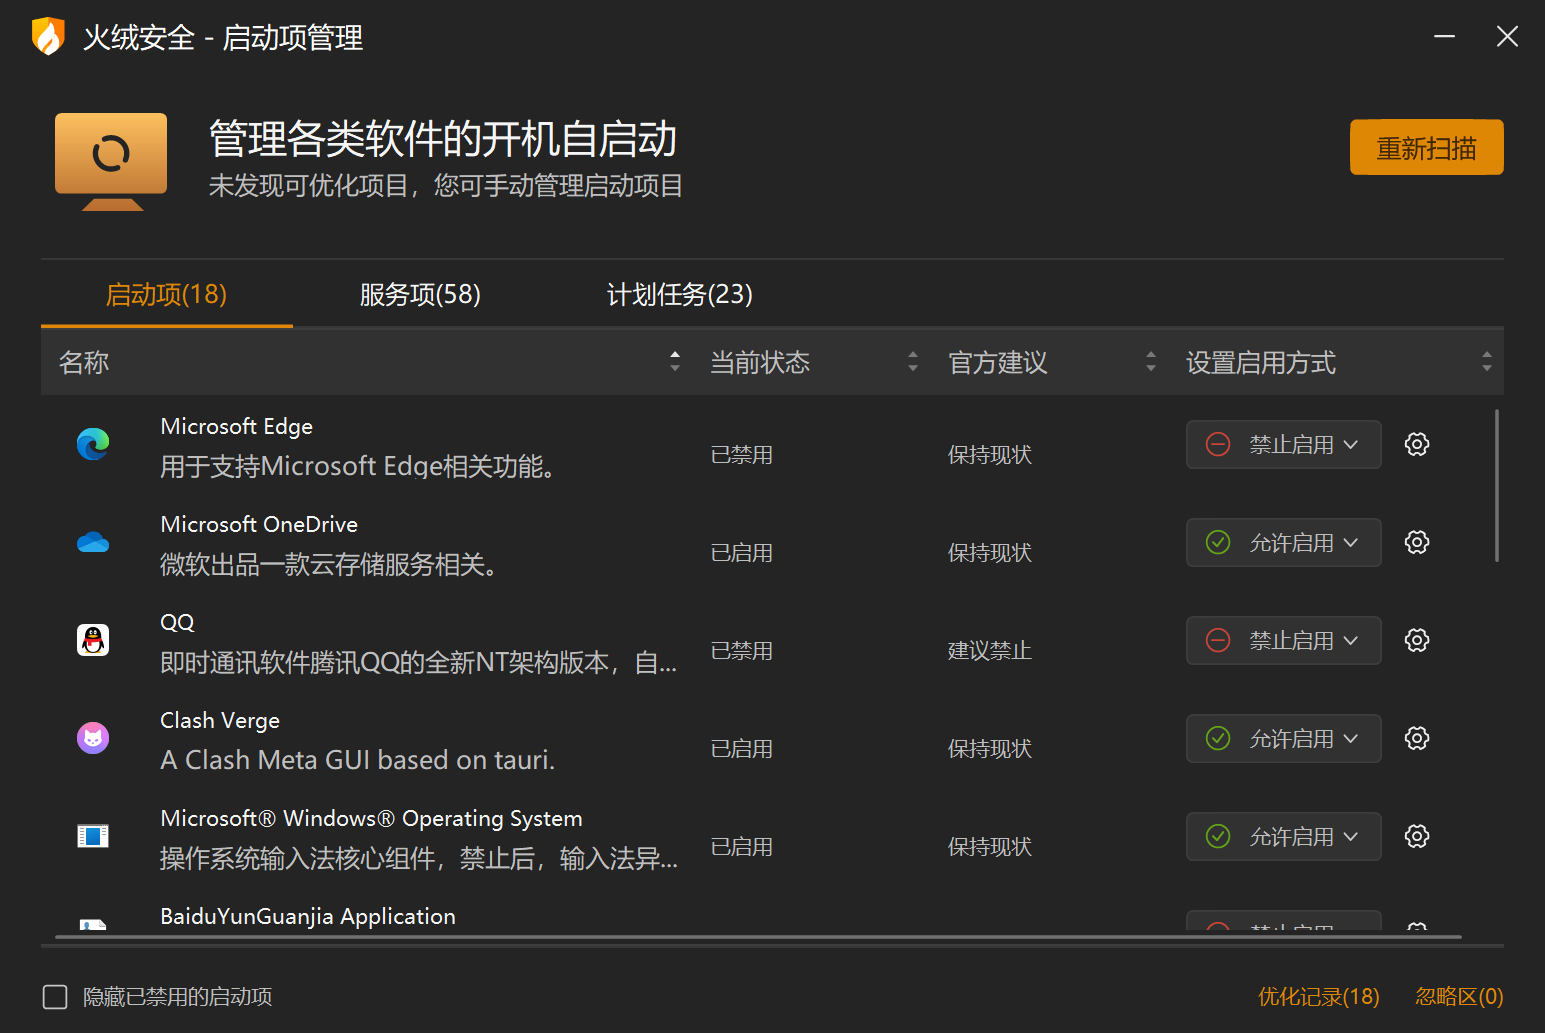This screenshot has width=1545, height=1033.
Task: Open OneDrive 允许启用 dropdown
Action: coord(1284,542)
